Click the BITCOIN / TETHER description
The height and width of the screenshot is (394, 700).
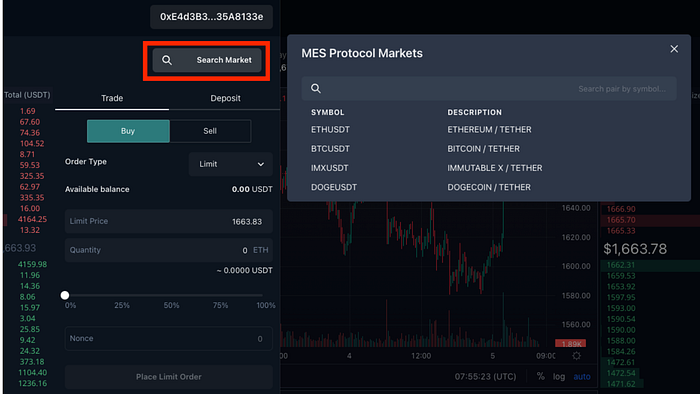[483, 149]
